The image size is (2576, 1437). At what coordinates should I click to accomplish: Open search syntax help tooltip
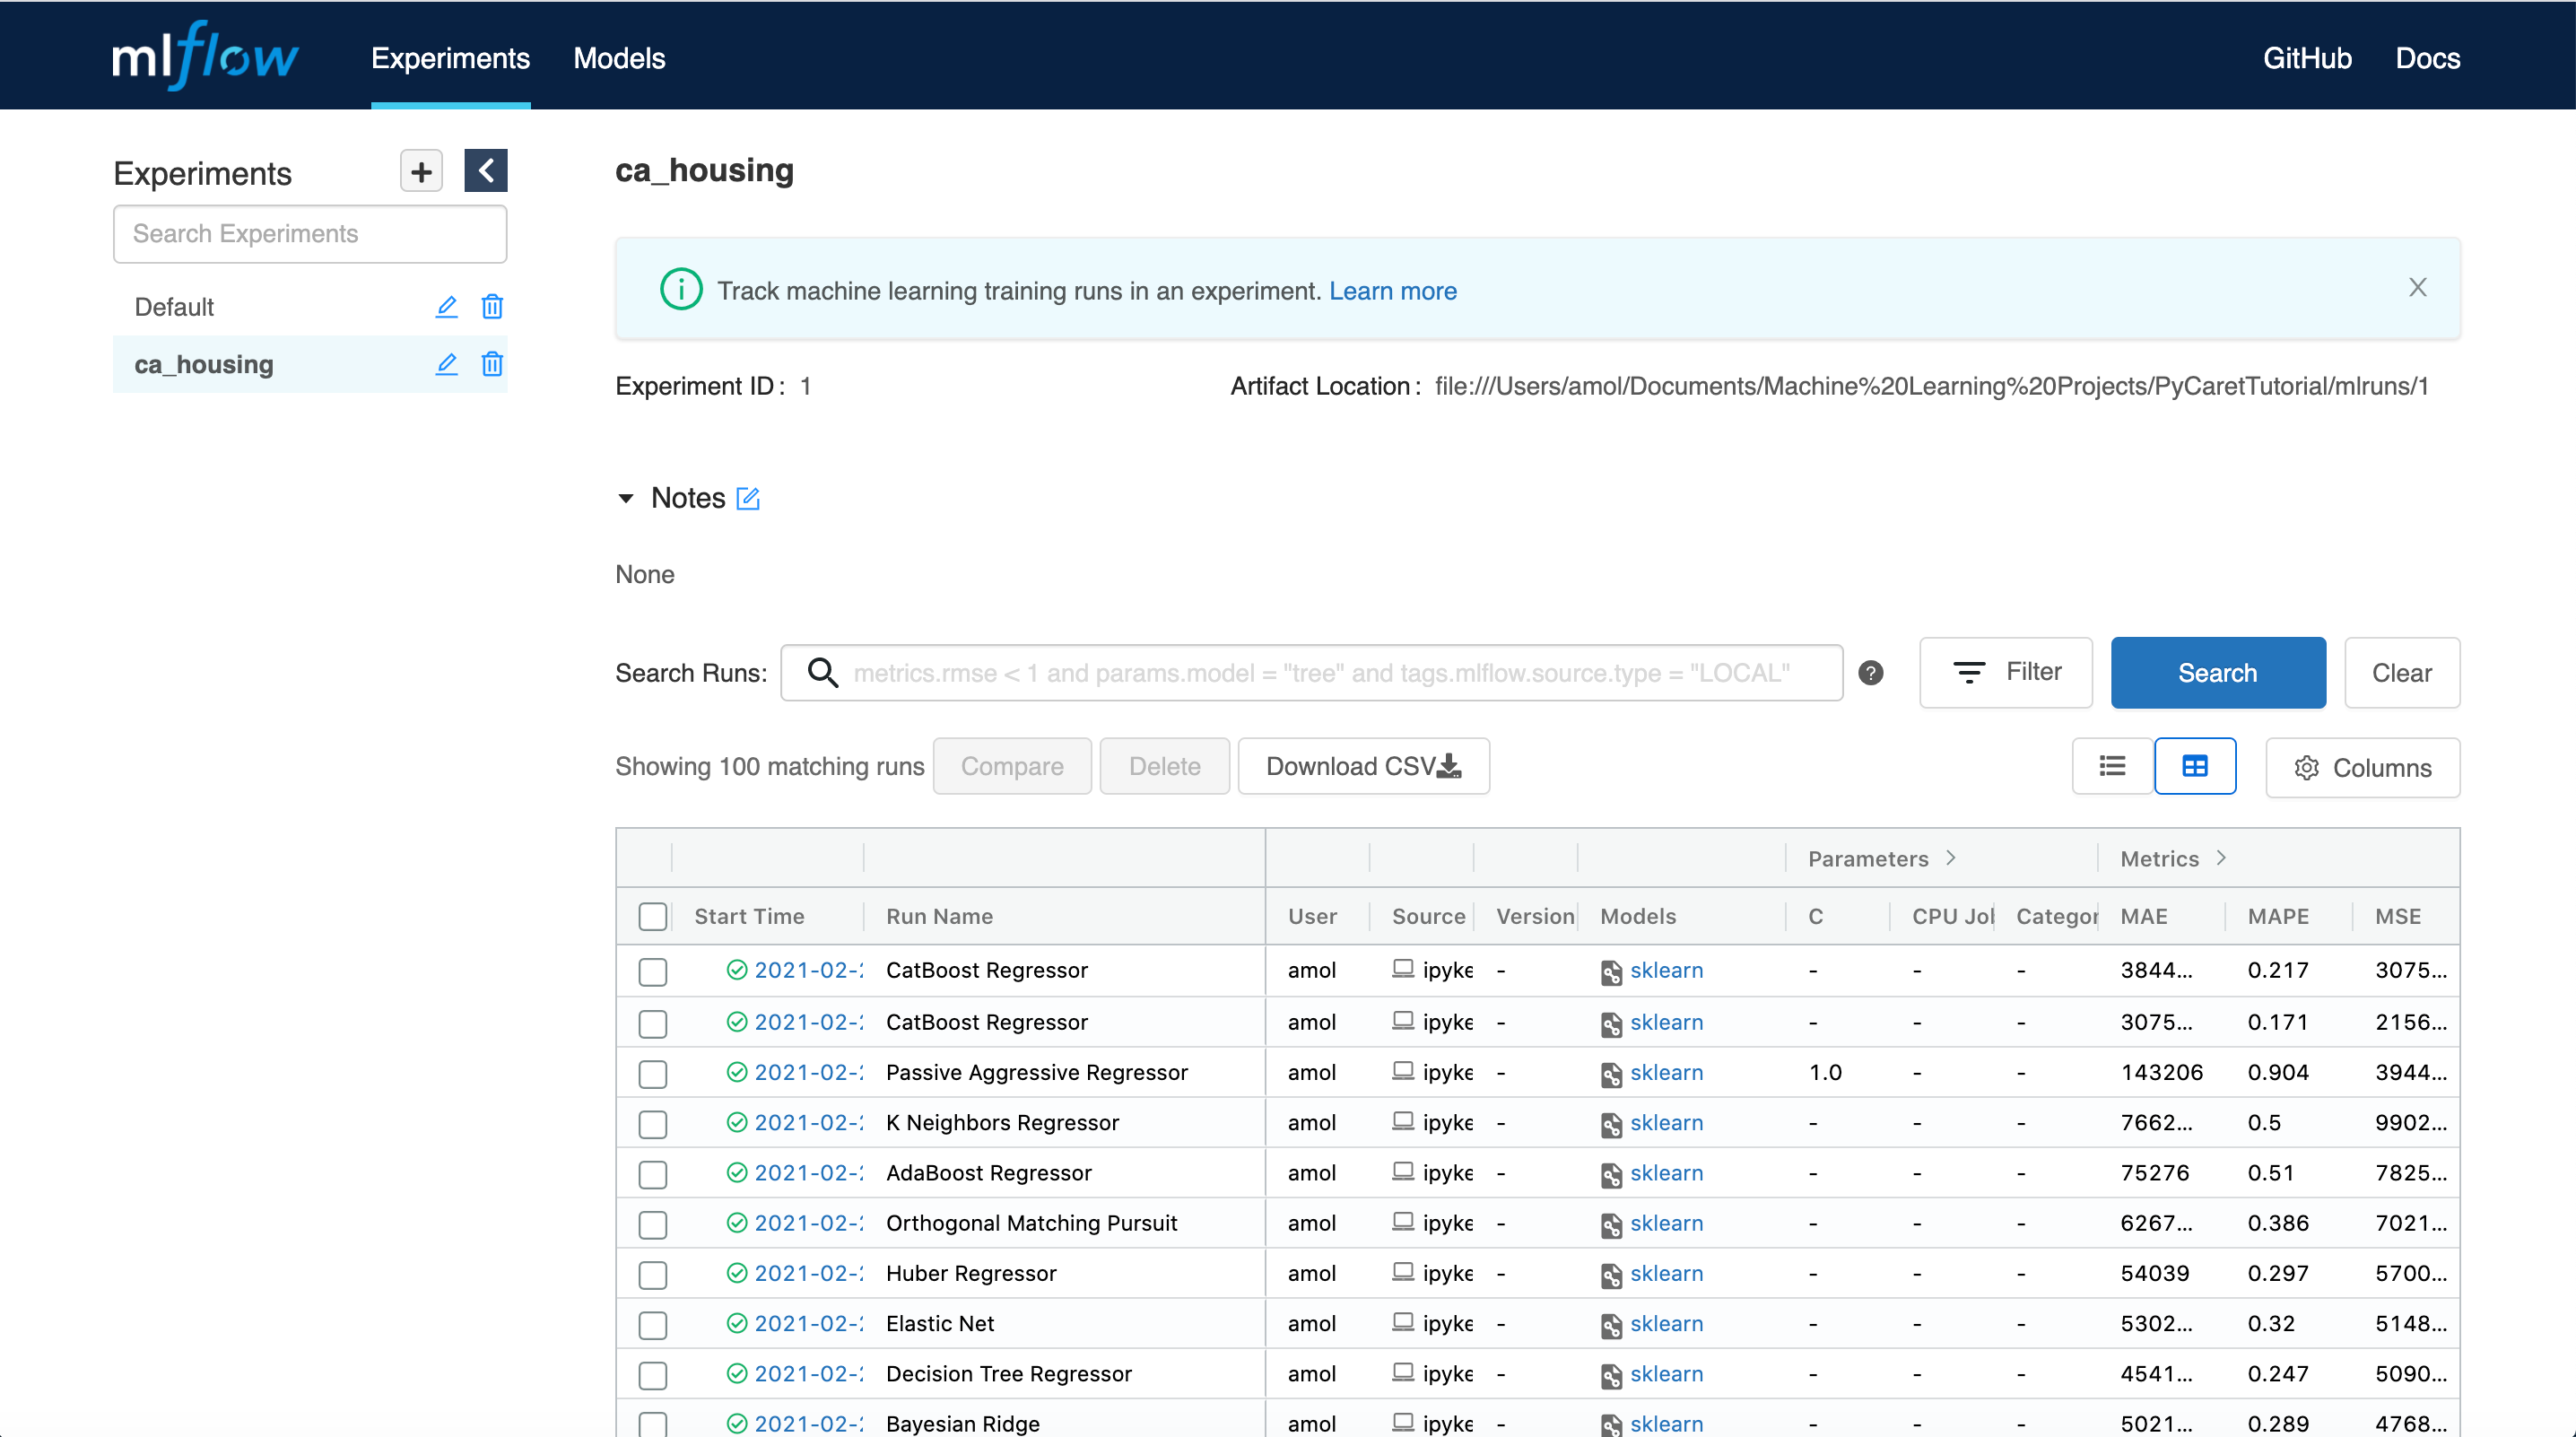pos(1871,673)
